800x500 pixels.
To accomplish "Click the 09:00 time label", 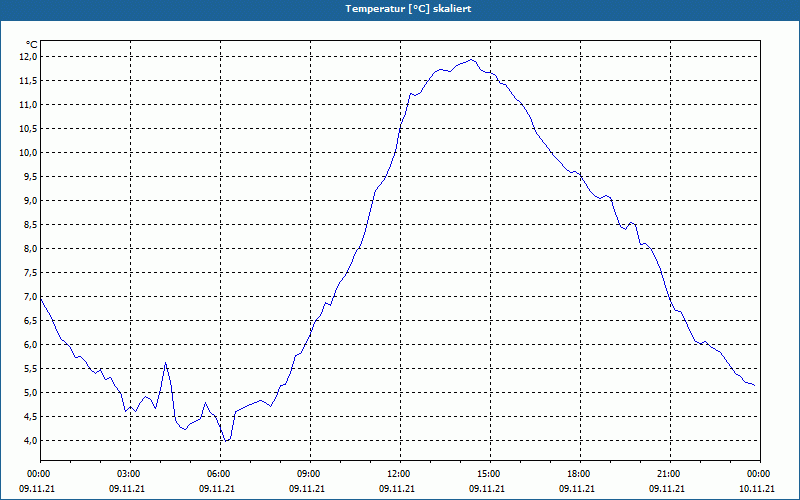I will (310, 474).
